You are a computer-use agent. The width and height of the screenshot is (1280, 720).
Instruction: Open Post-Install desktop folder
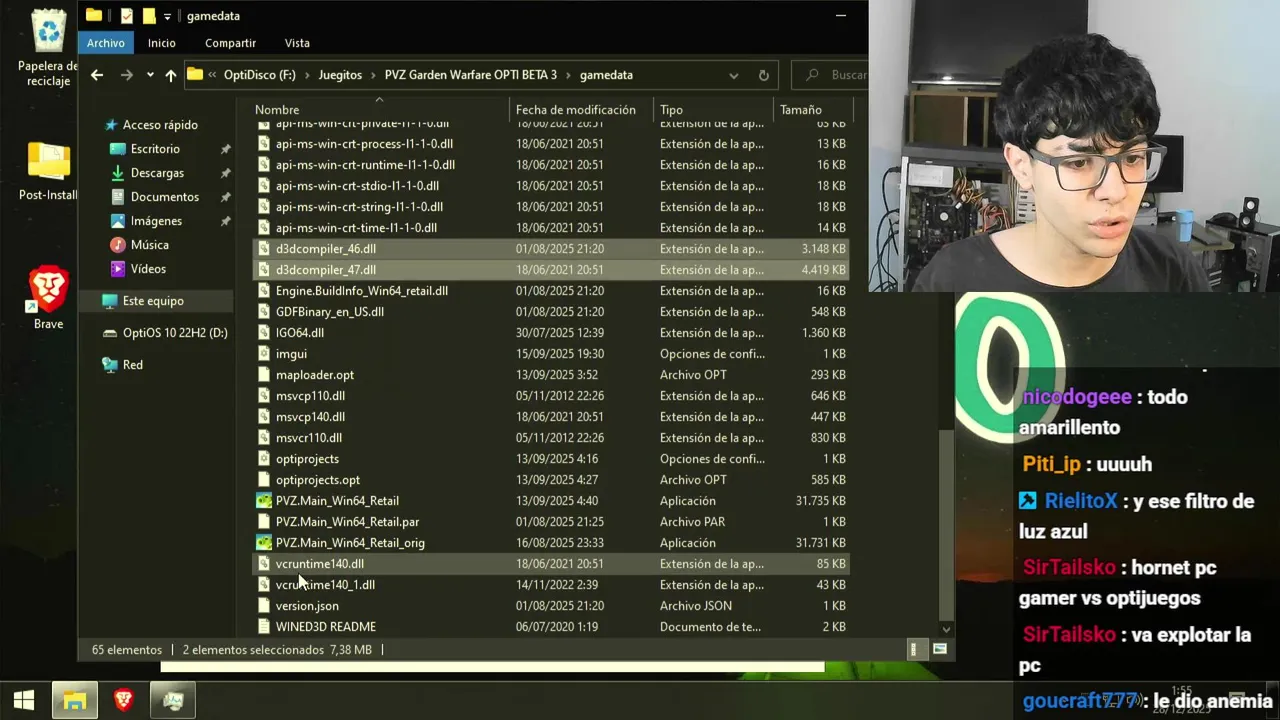[x=48, y=171]
